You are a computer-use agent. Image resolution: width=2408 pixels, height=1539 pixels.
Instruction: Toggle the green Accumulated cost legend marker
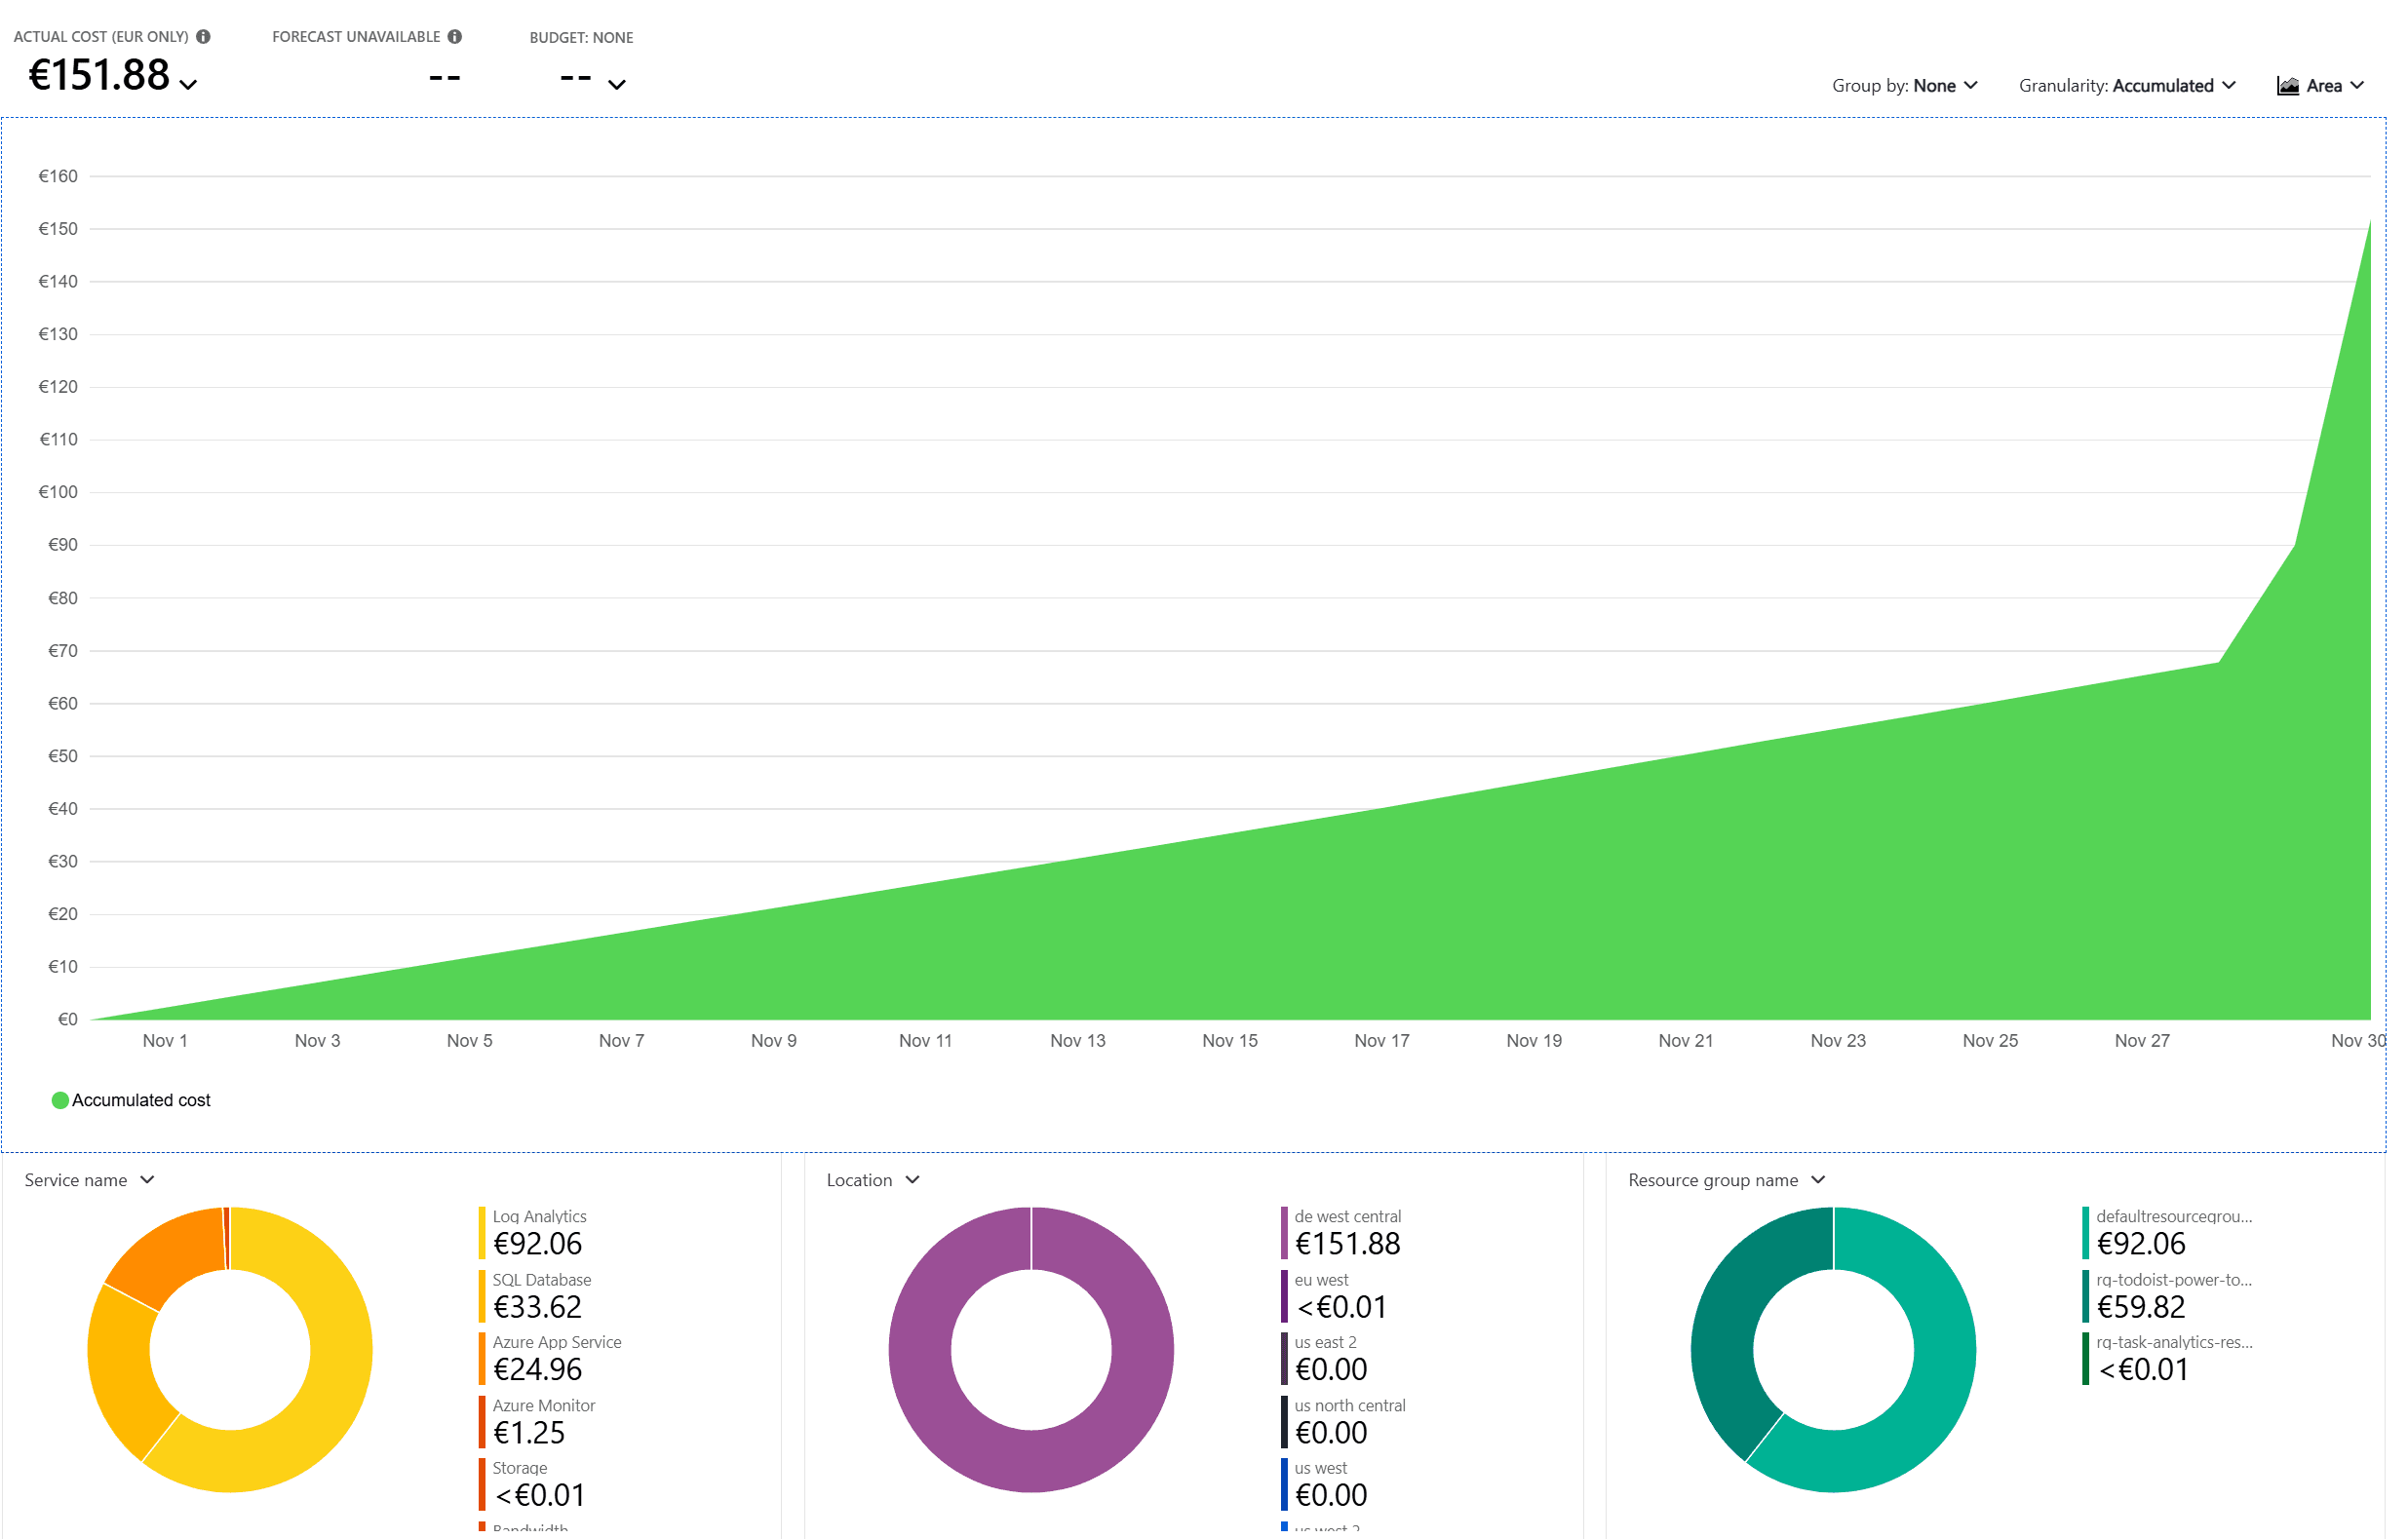point(60,1100)
